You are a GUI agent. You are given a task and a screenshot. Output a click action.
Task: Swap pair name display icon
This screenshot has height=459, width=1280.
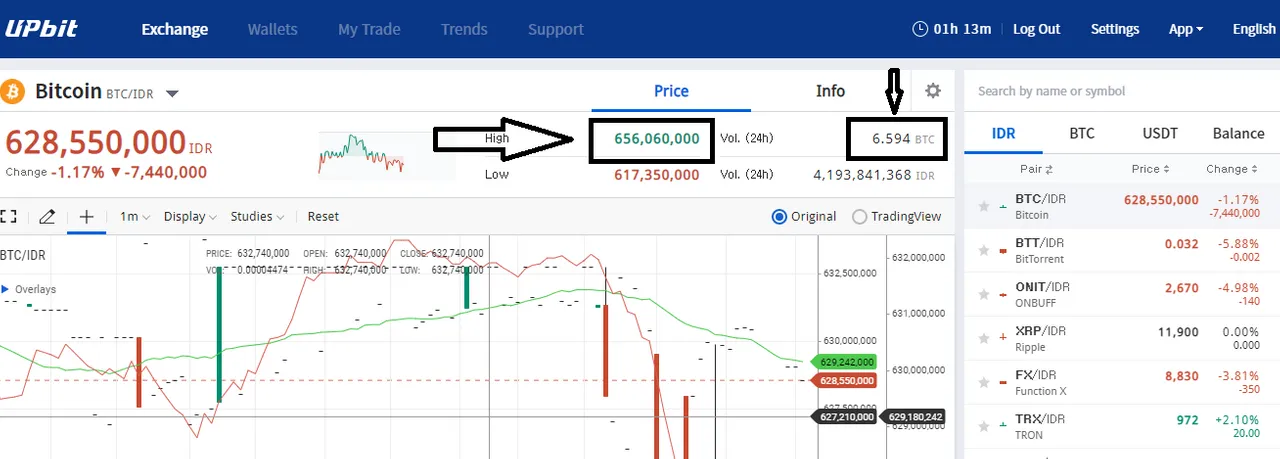1050,170
